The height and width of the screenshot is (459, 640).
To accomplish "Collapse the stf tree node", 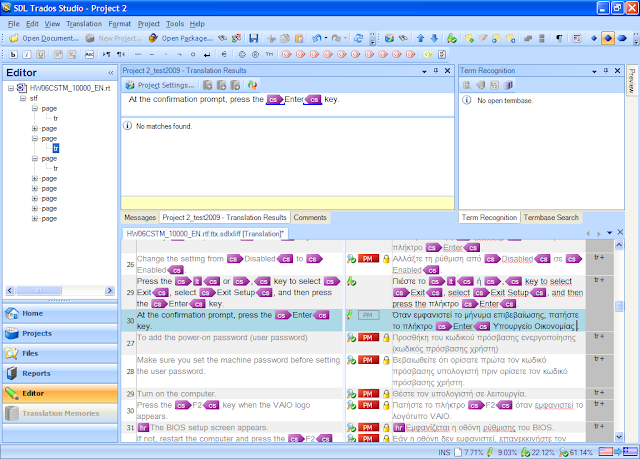I will (x=23, y=98).
